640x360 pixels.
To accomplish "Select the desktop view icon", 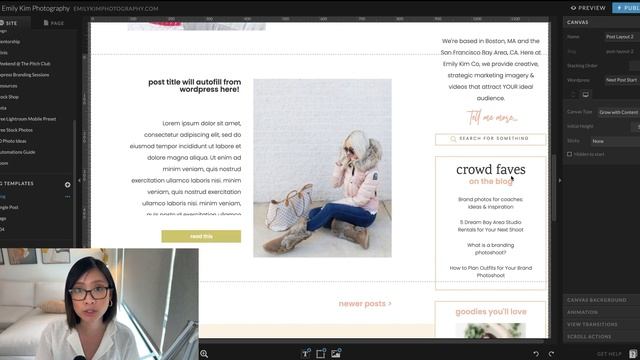I will coord(586,95).
